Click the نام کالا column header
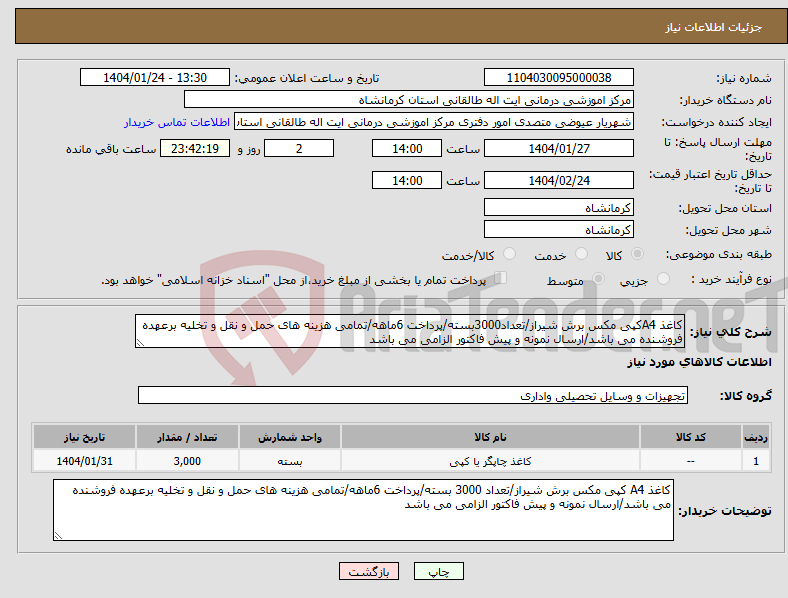788x598 pixels. (490, 437)
